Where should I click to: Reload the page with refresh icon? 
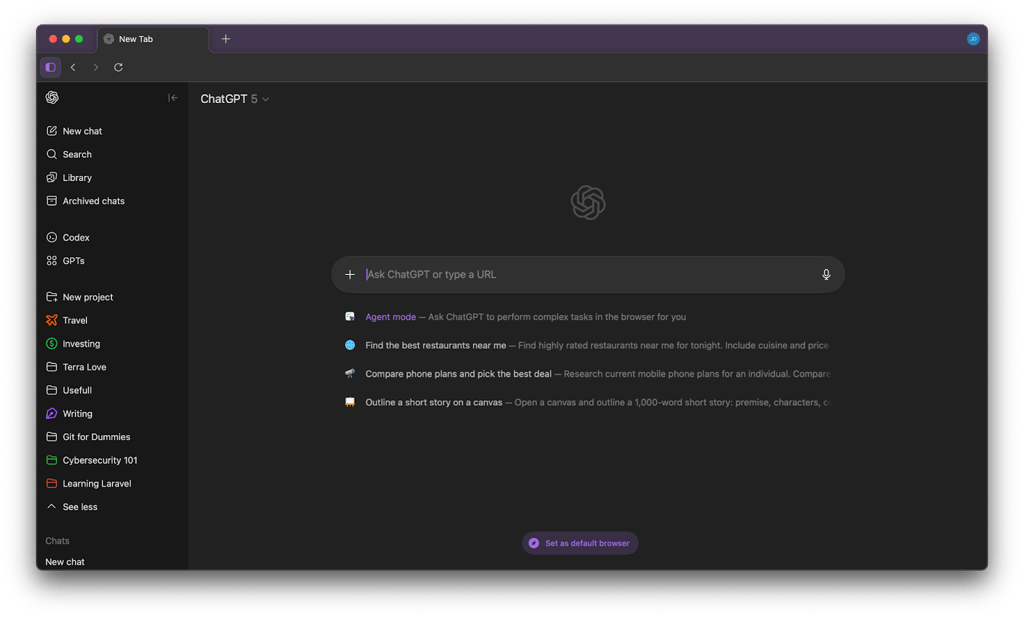[118, 67]
